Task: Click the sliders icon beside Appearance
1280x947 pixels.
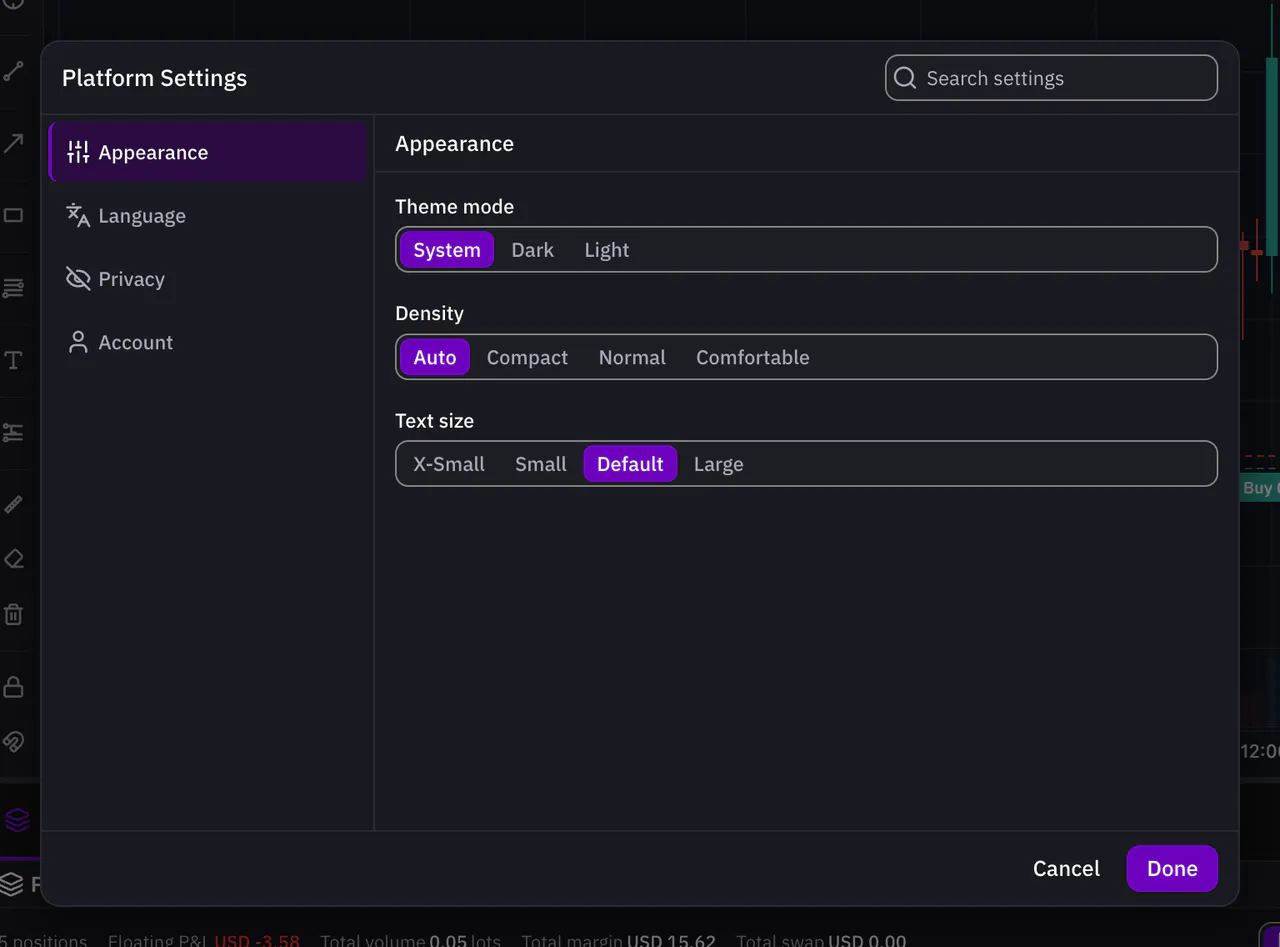Action: point(78,152)
